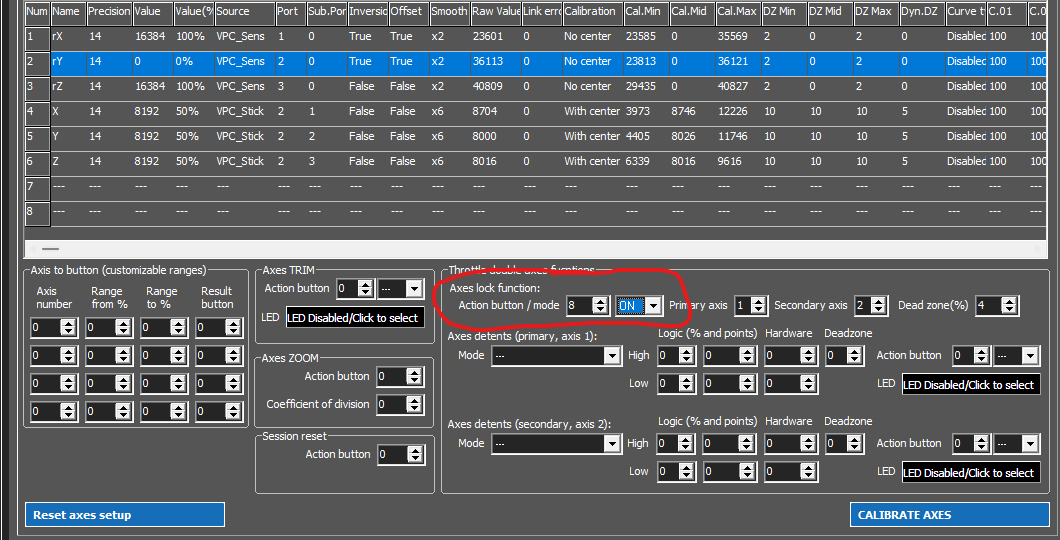The width and height of the screenshot is (1060, 540).
Task: Click the Dead zone percent field
Action: coord(997,305)
